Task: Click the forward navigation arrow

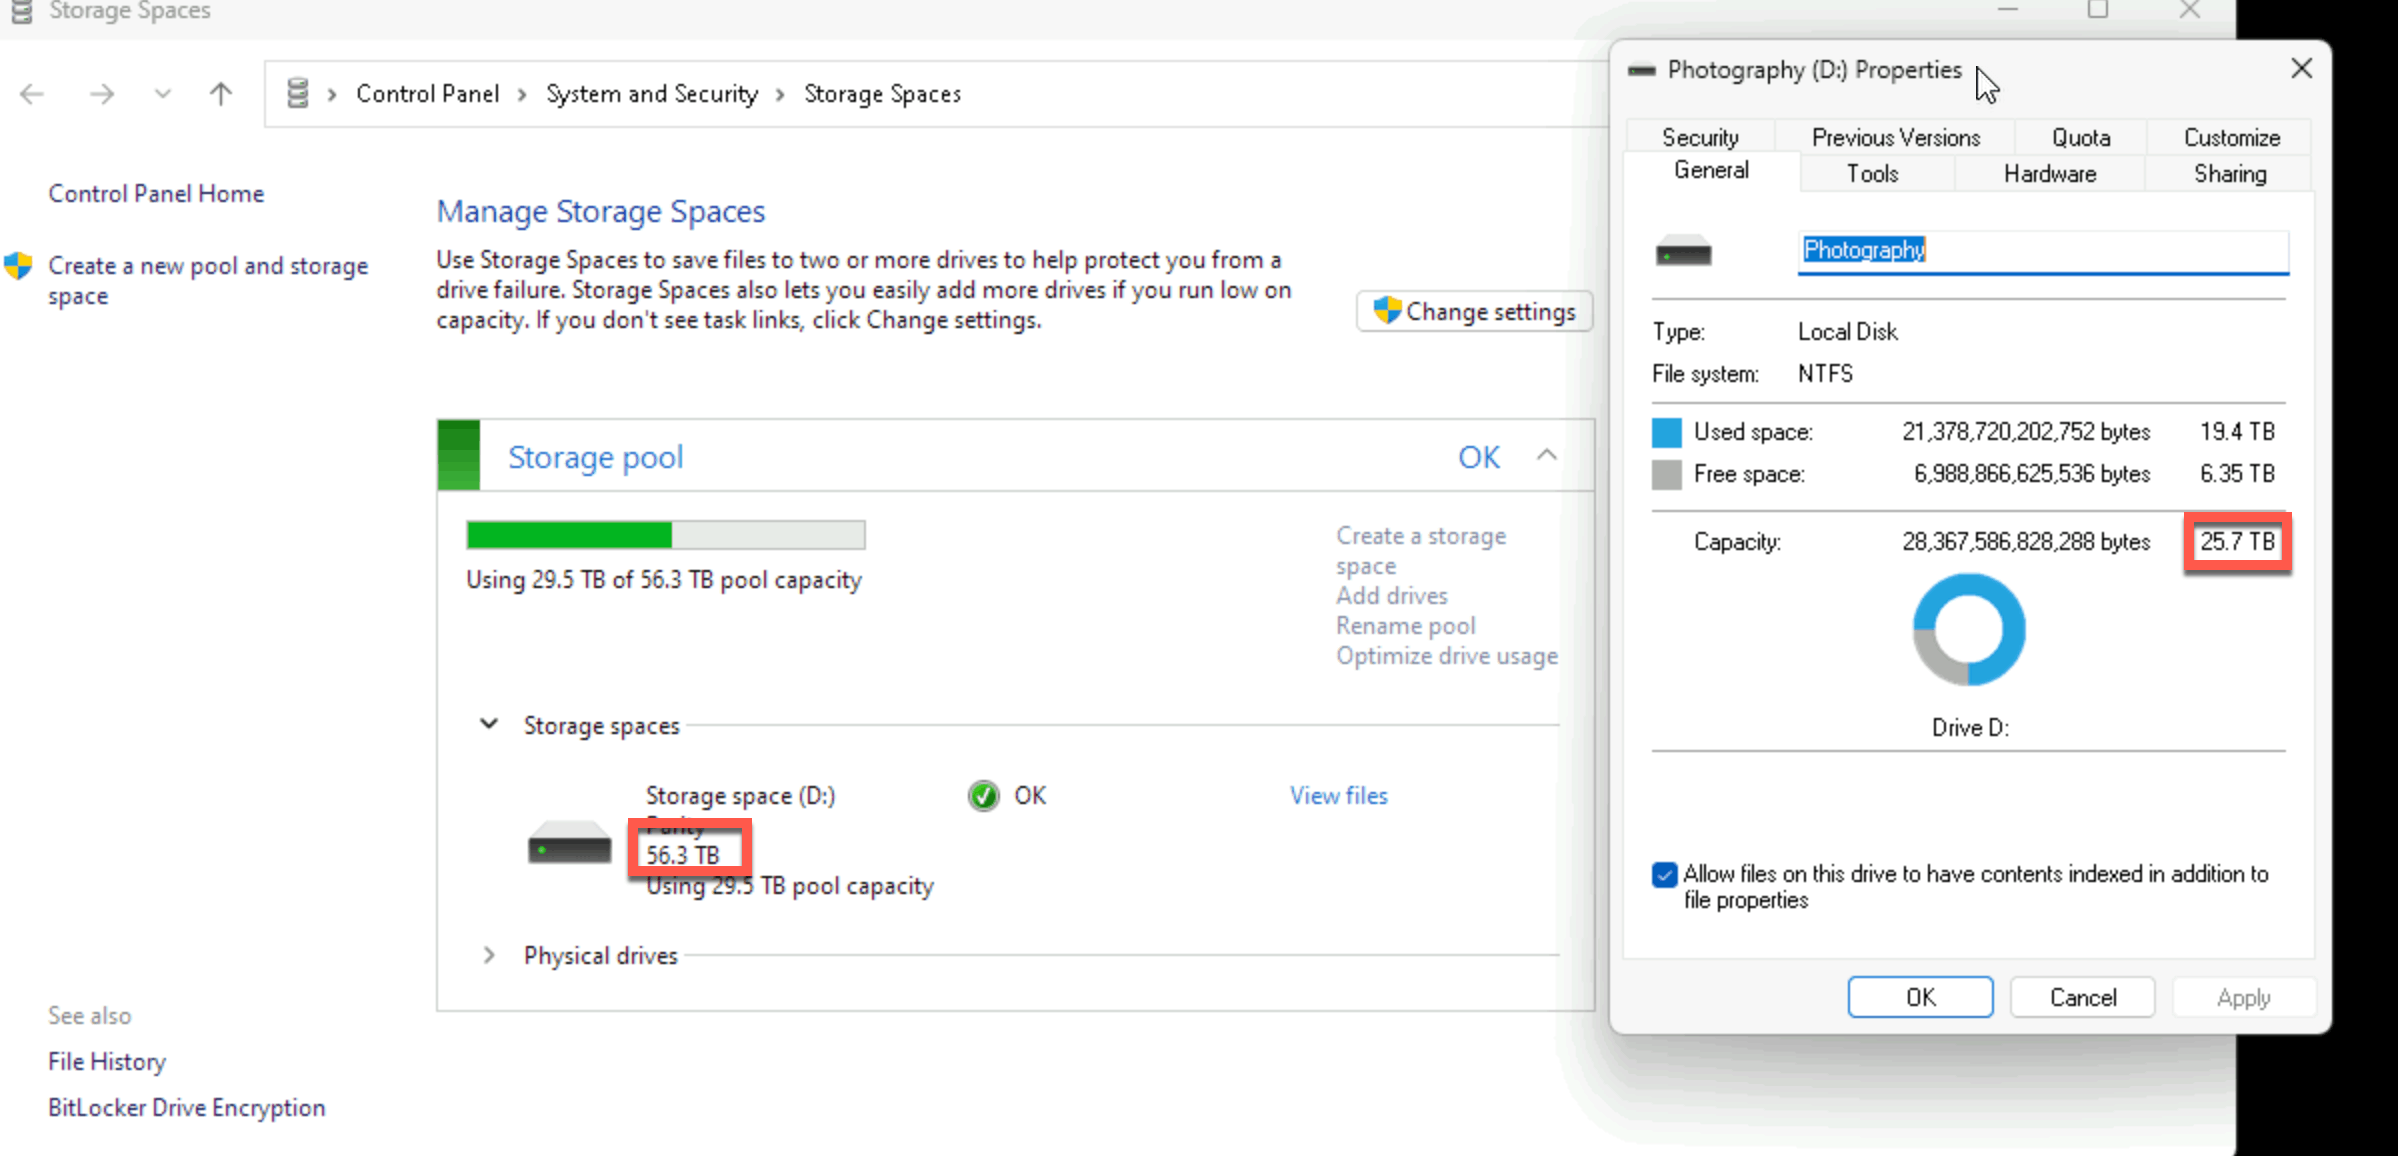Action: click(101, 94)
